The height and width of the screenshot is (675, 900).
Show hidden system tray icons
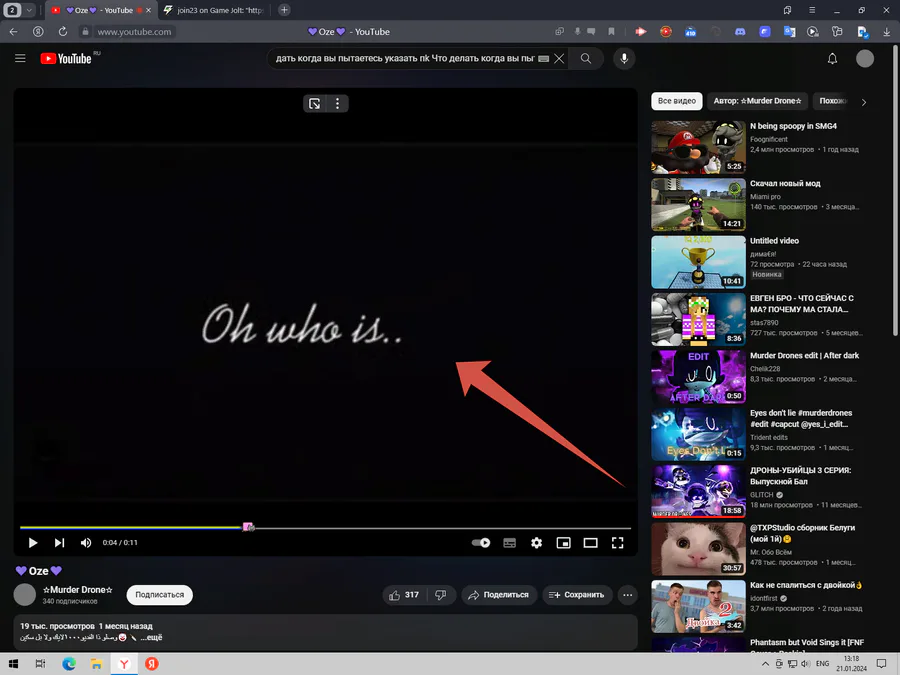coord(765,664)
